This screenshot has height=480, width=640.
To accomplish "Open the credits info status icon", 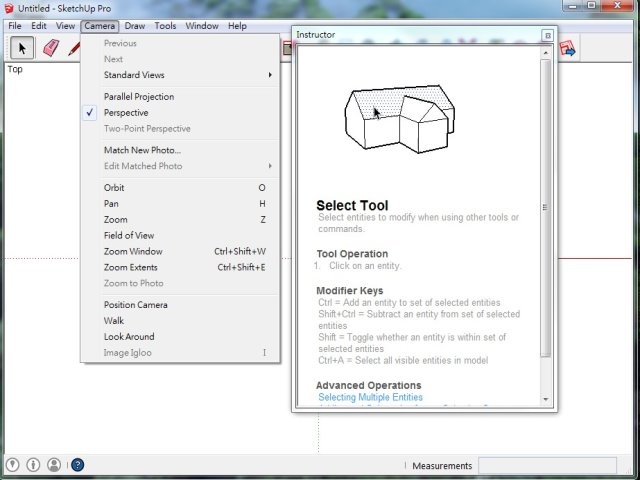I will (x=33, y=464).
